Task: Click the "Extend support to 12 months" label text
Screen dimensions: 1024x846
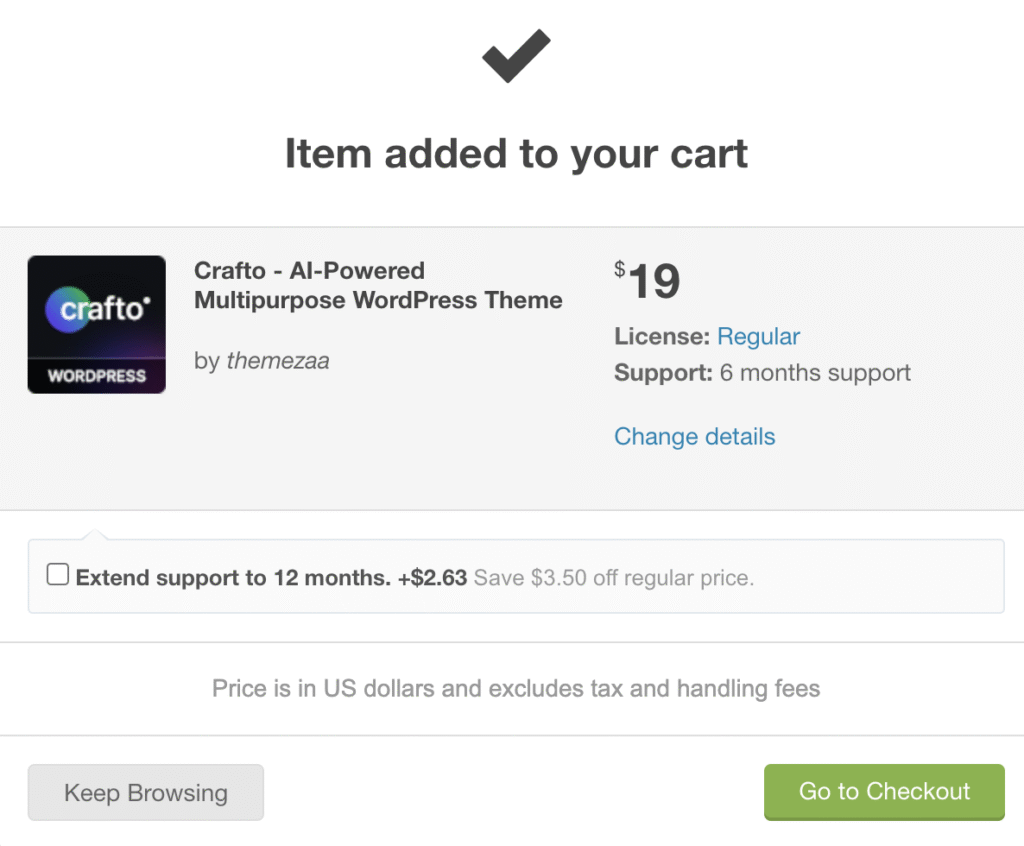Action: (x=233, y=577)
